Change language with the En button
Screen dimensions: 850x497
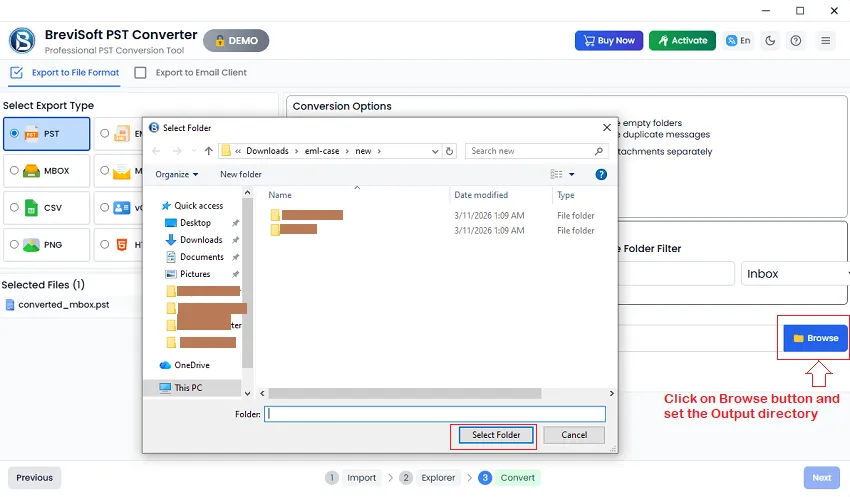pos(738,41)
